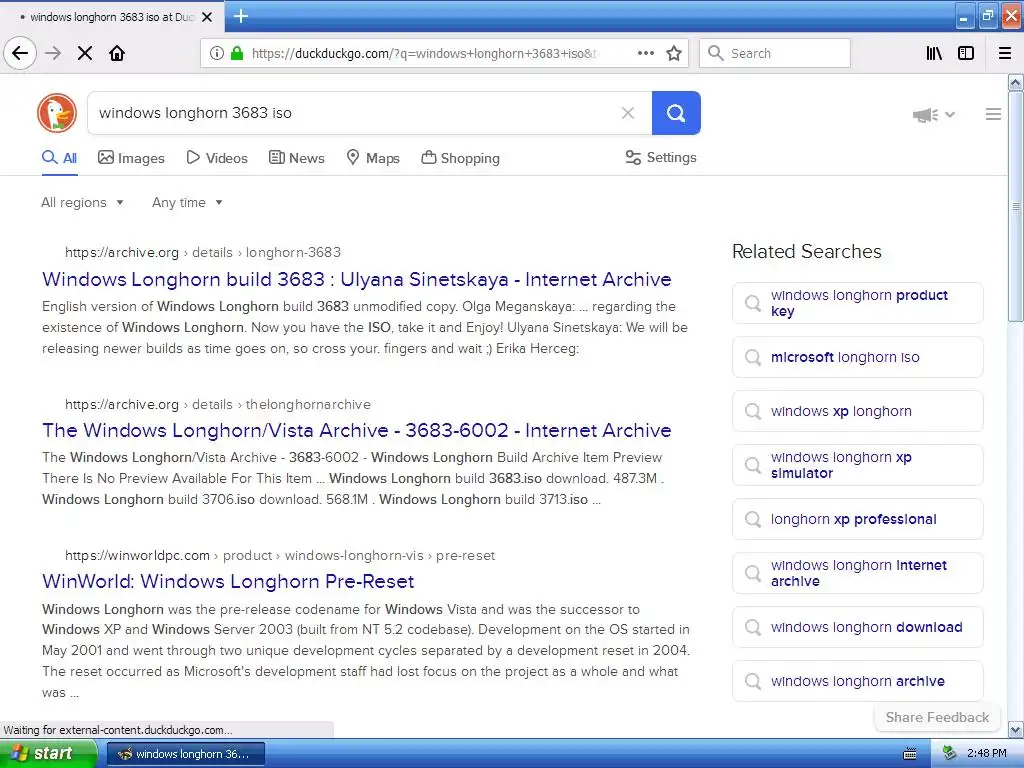Switch to the Maps tab
Viewport: 1024px width, 768px height.
click(373, 158)
